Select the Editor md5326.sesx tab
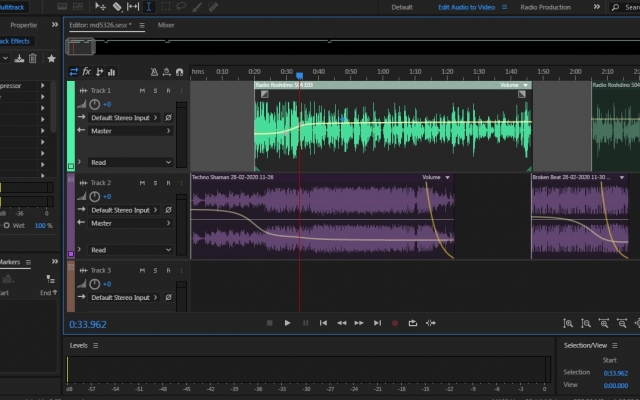The width and height of the screenshot is (640, 400). pos(100,25)
